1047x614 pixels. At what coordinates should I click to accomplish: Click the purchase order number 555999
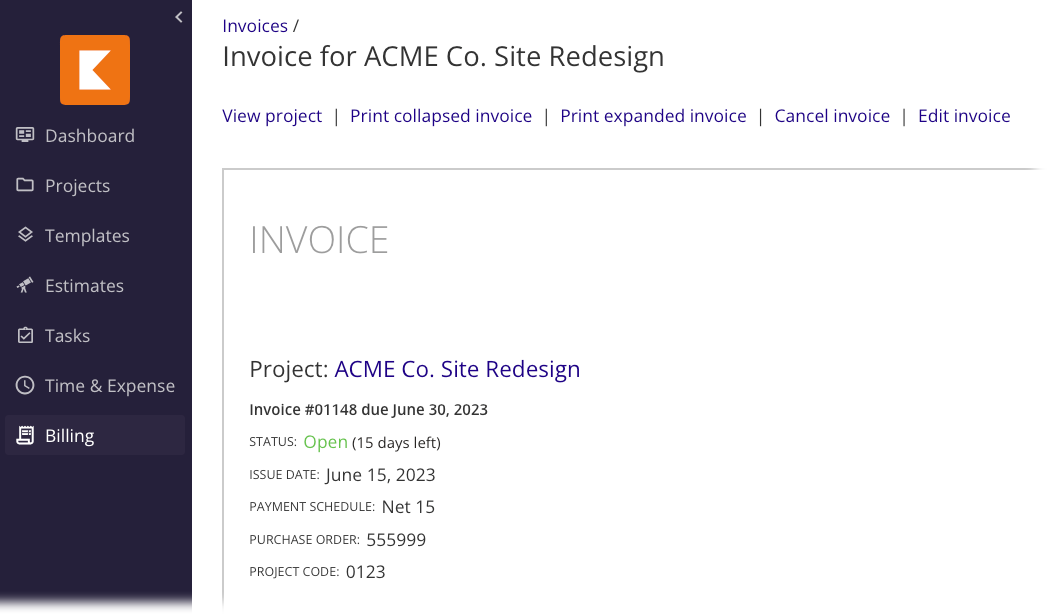(x=396, y=540)
